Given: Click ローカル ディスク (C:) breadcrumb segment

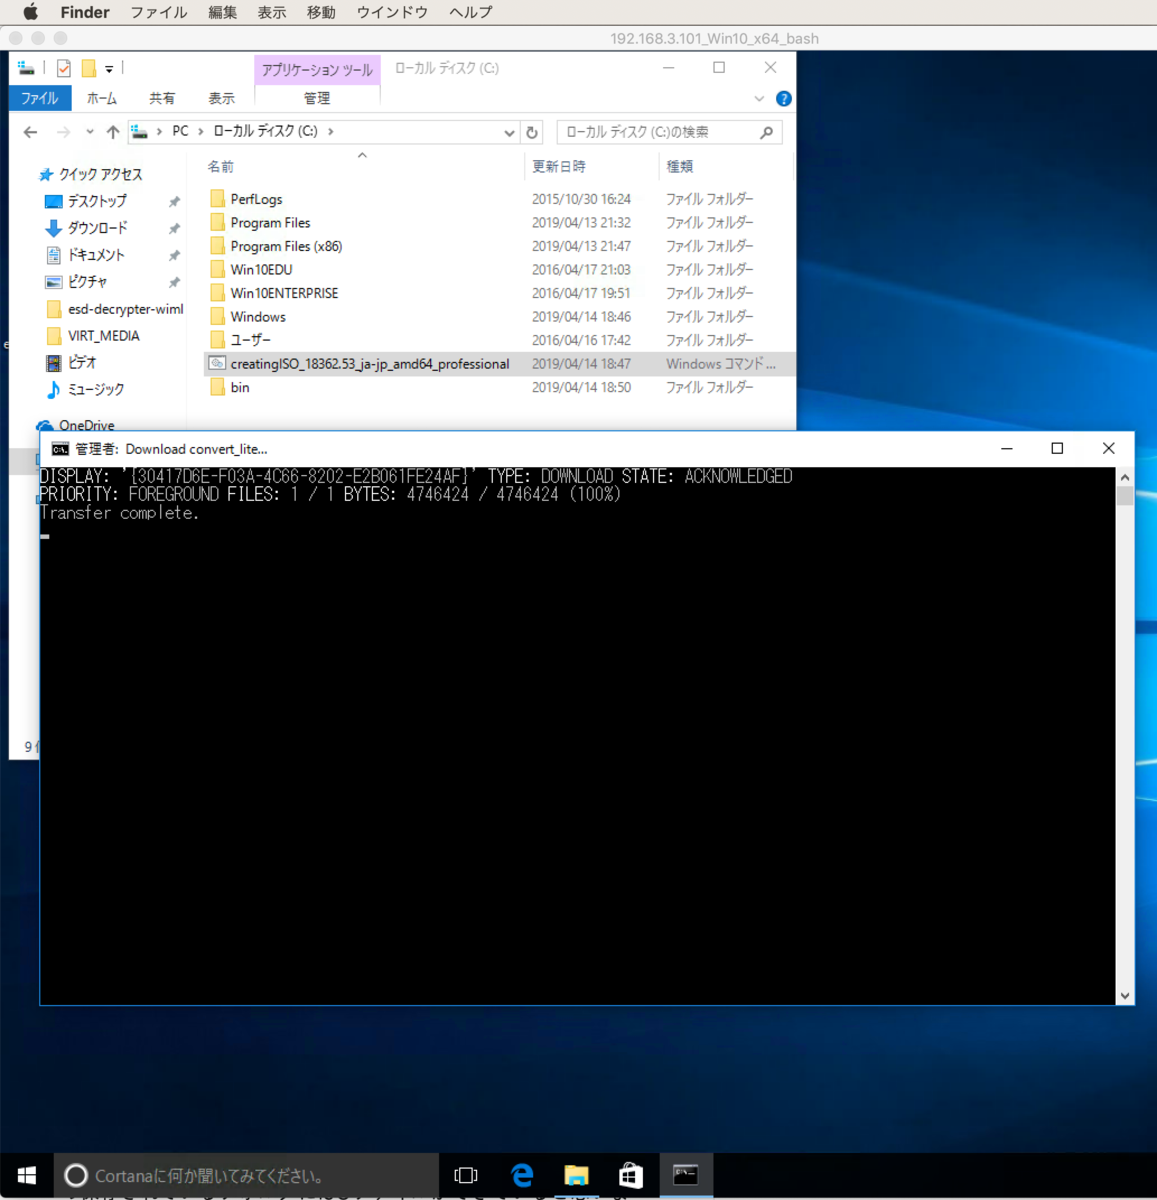Looking at the screenshot, I should (265, 131).
